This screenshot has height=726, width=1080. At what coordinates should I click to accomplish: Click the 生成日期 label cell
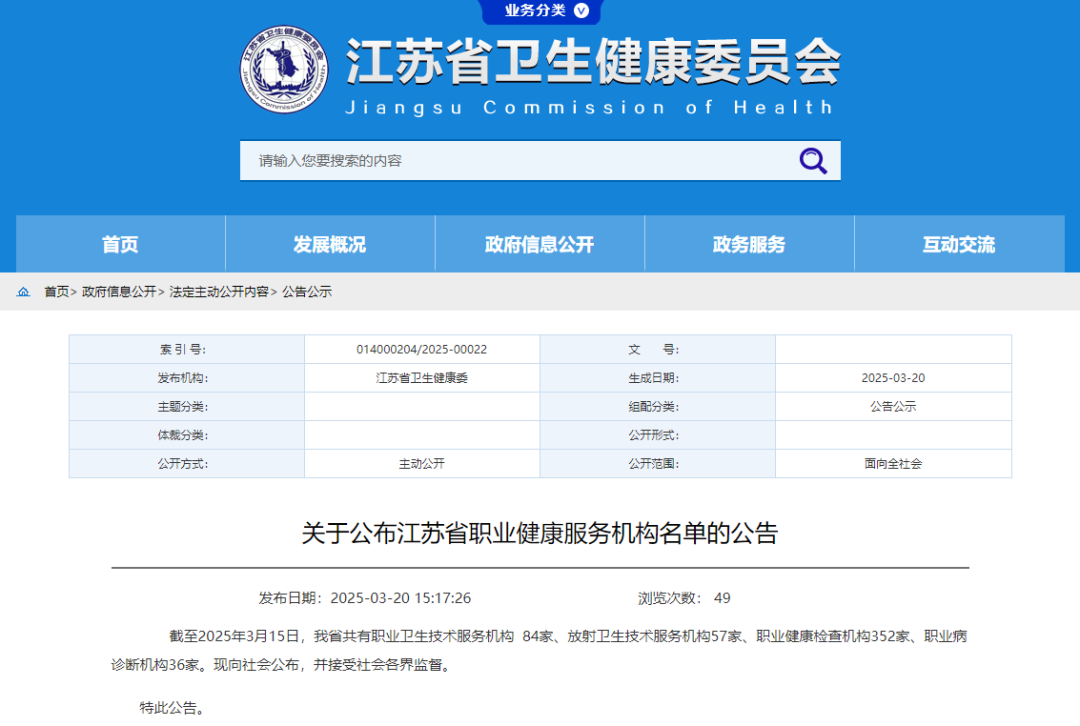pos(658,378)
